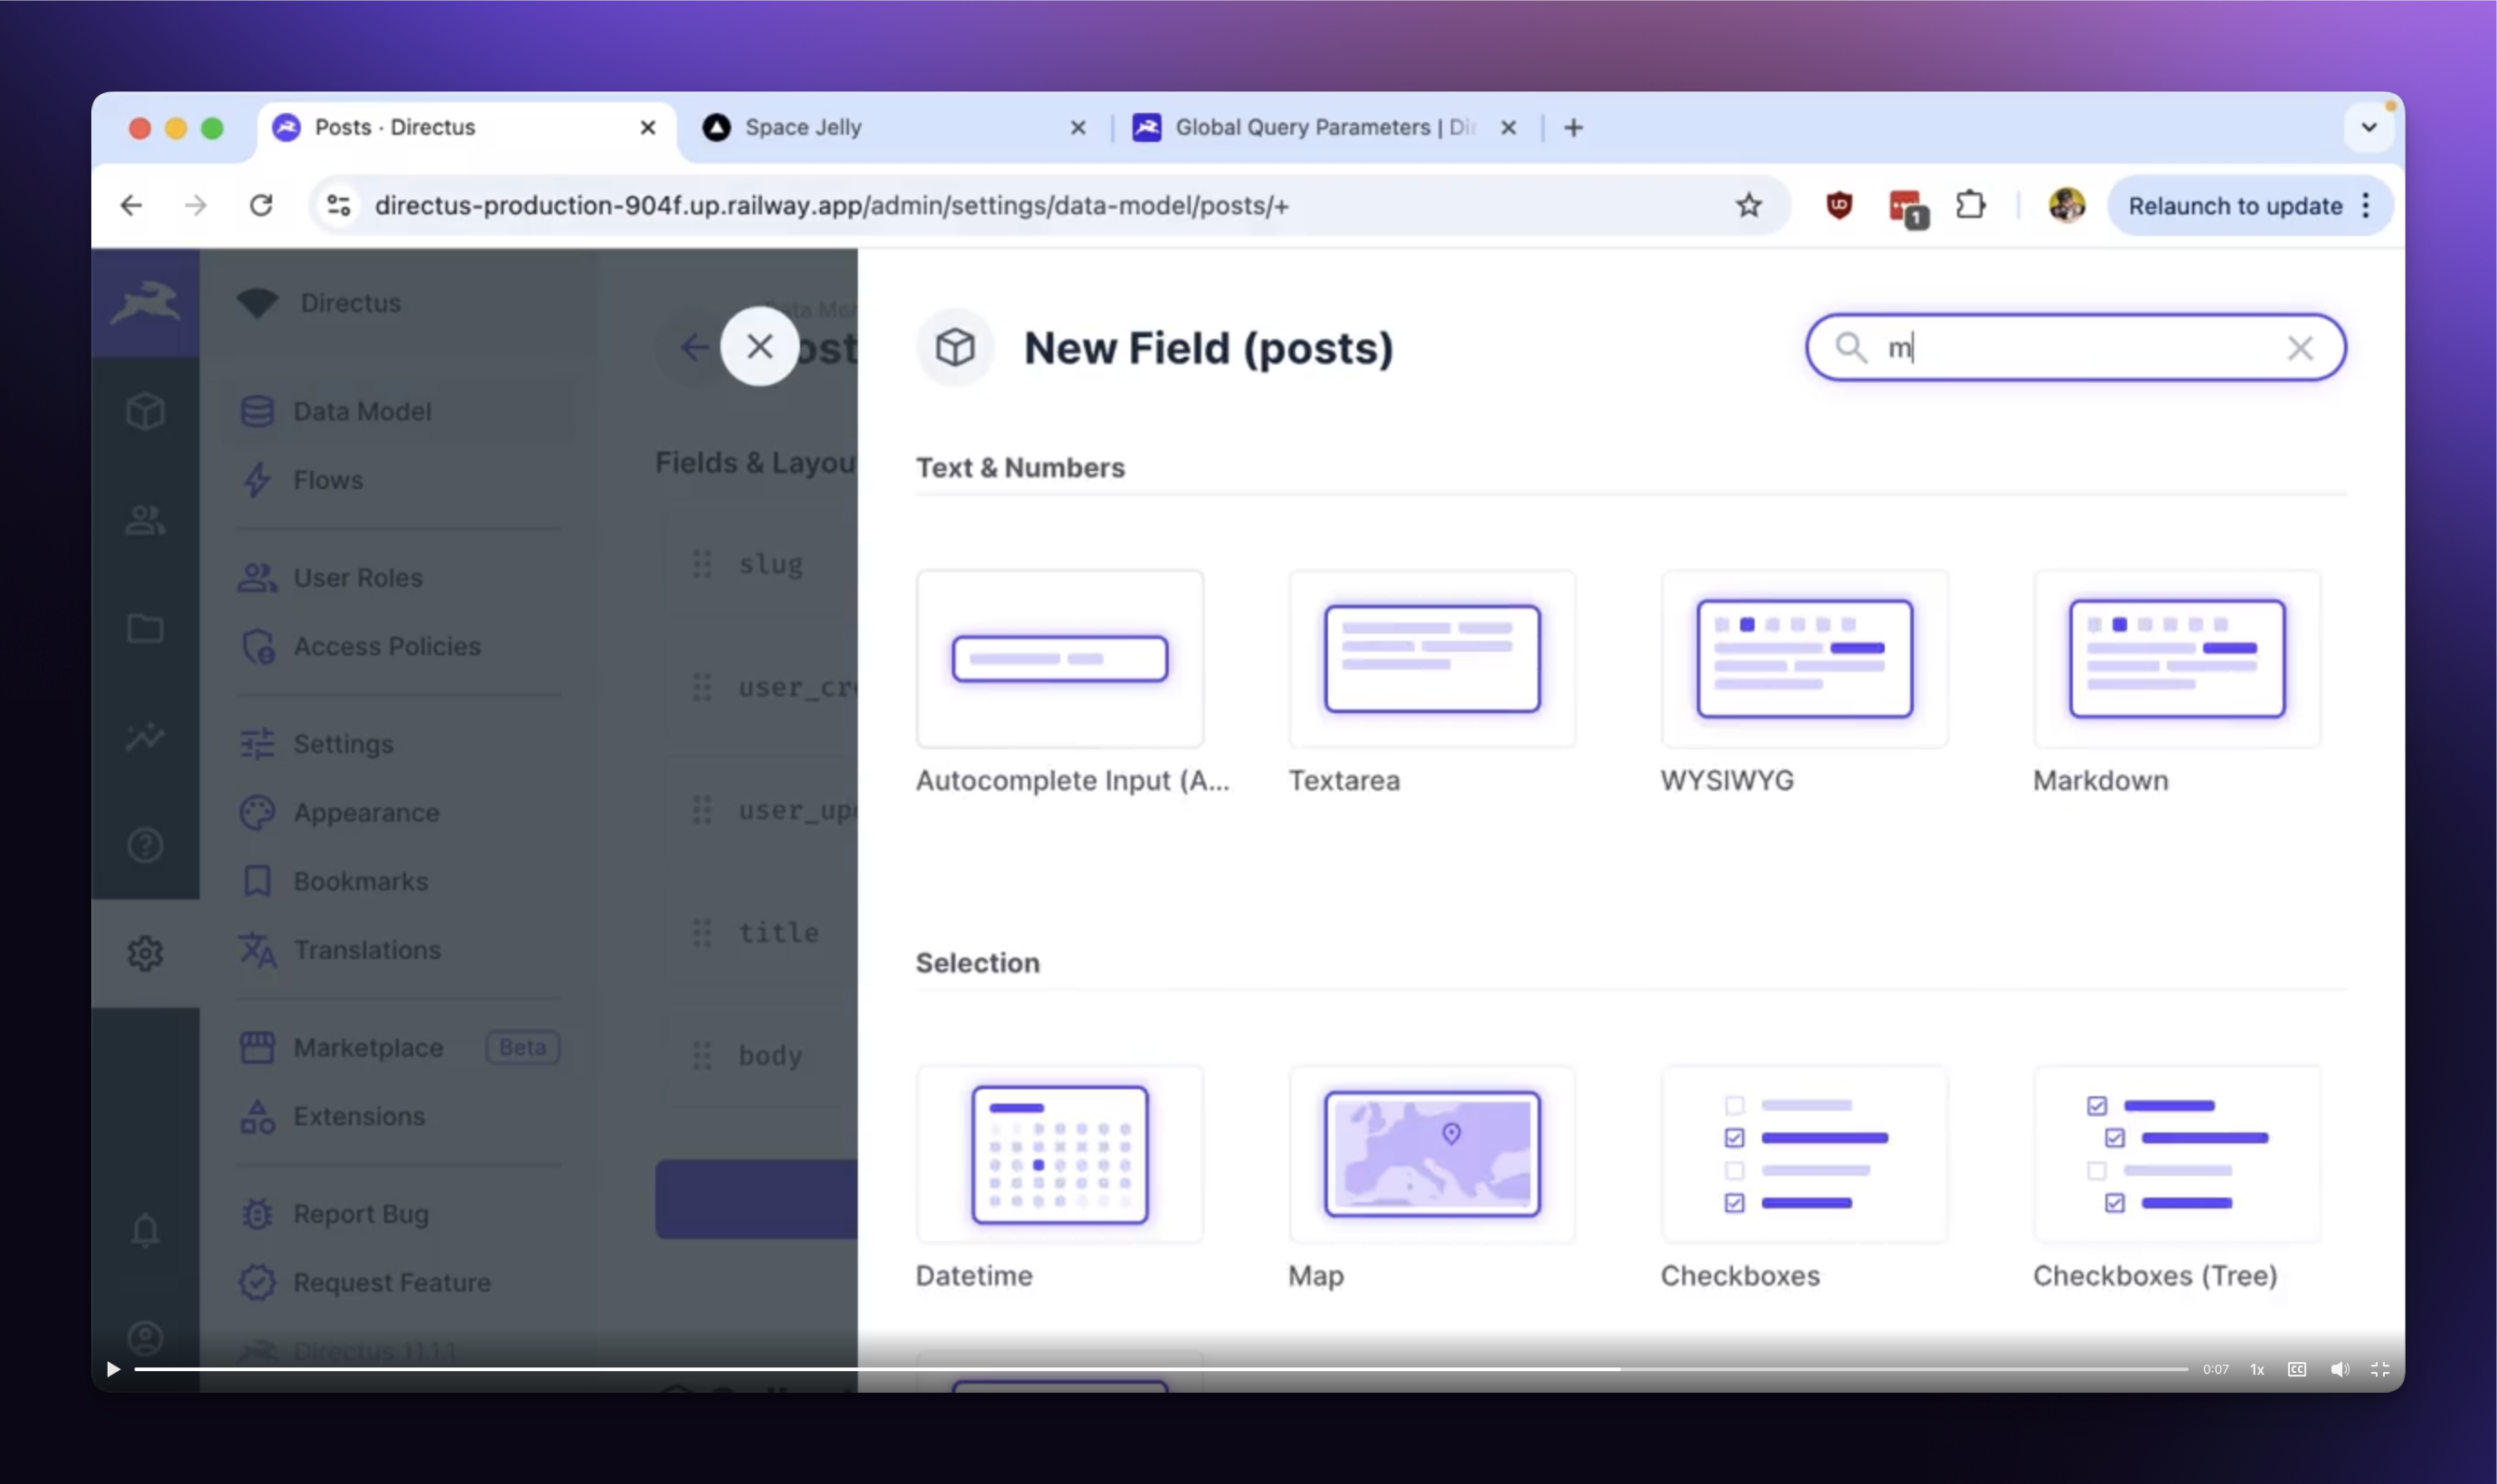Open the Marketplace page

399,1047
